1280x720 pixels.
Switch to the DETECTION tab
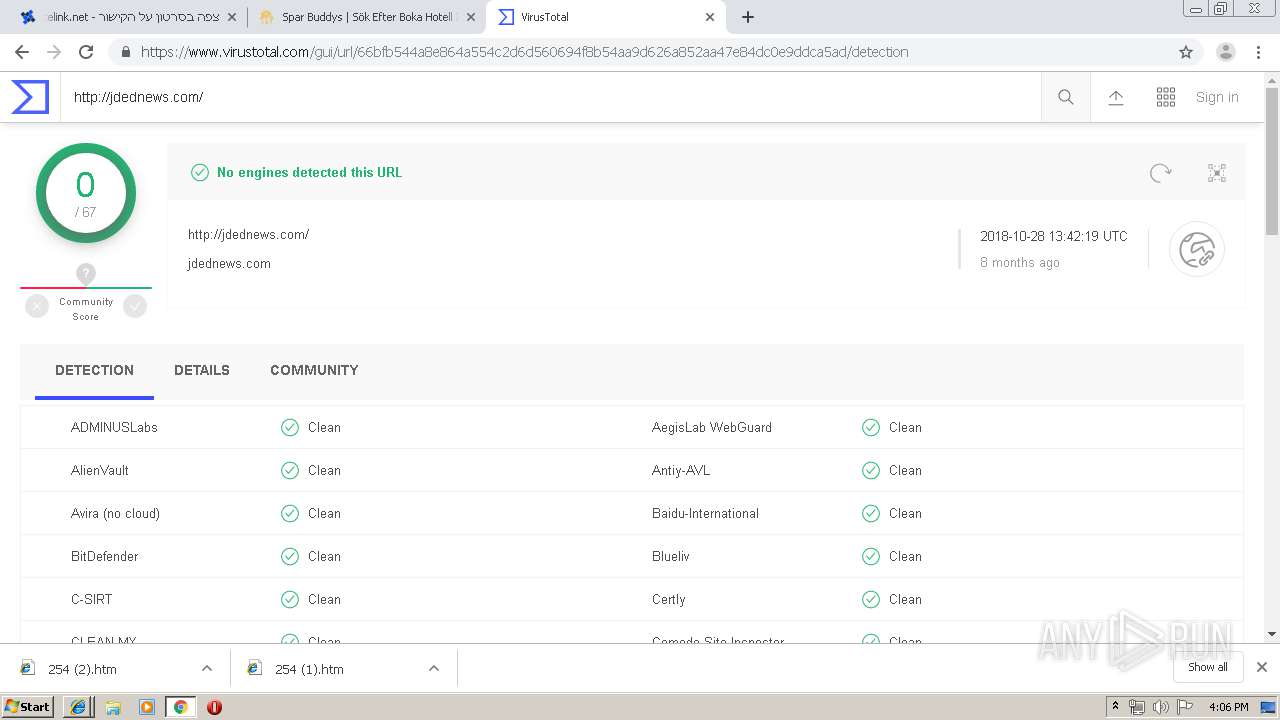click(x=94, y=370)
